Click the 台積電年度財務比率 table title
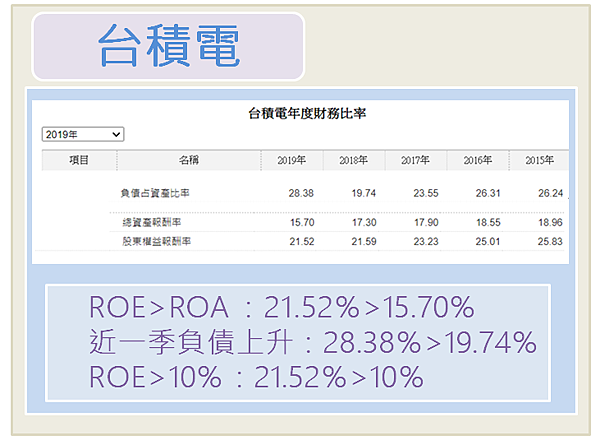The image size is (600, 440). 307,113
